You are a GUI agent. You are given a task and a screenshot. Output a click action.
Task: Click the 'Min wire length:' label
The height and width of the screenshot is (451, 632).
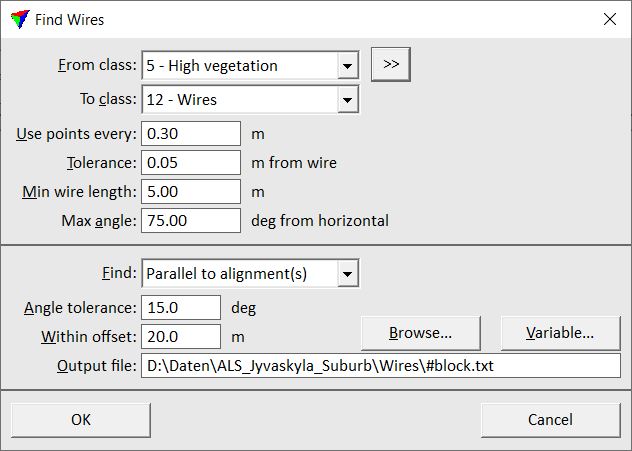[79, 192]
